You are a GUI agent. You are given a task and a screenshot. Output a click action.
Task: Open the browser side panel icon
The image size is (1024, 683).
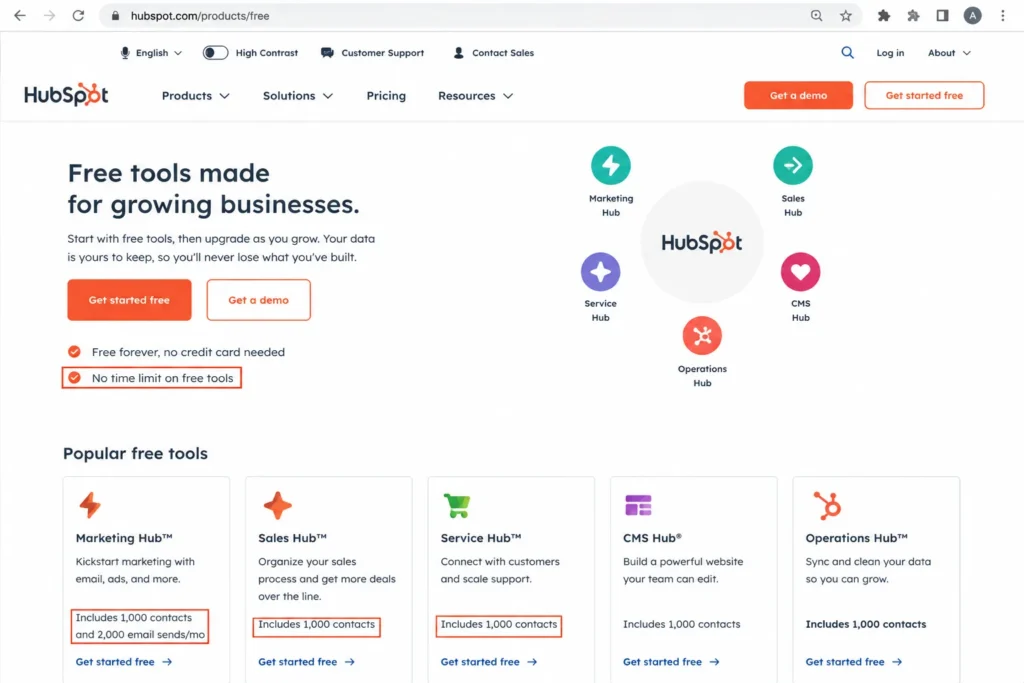[x=942, y=16]
